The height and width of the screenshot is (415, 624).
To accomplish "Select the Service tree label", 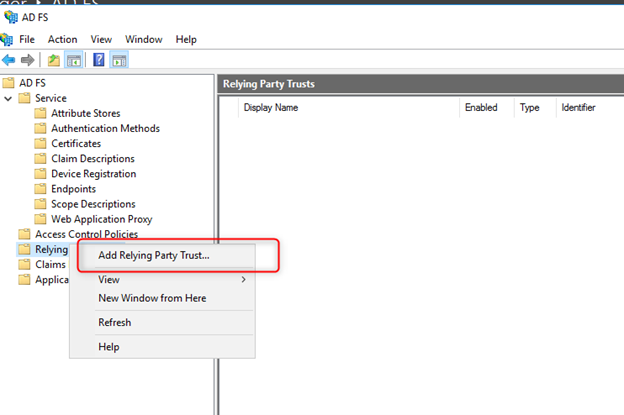I will (x=51, y=98).
